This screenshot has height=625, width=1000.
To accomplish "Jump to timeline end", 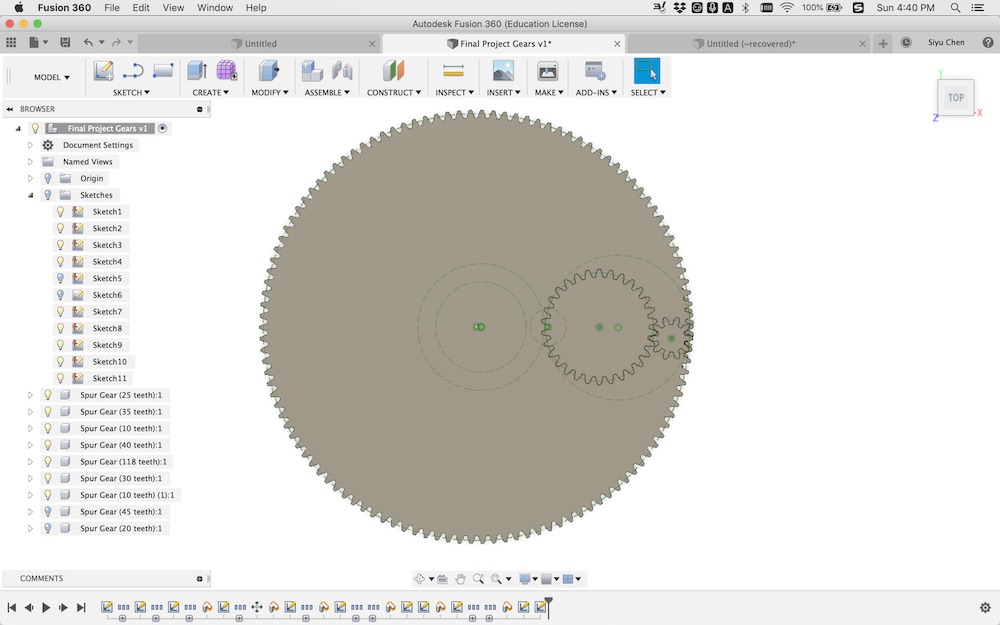I will click(x=81, y=607).
